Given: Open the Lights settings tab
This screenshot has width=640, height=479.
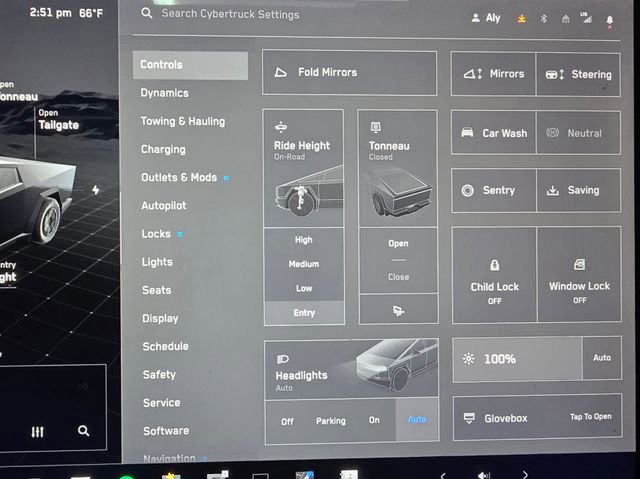Looking at the screenshot, I should click(x=157, y=262).
